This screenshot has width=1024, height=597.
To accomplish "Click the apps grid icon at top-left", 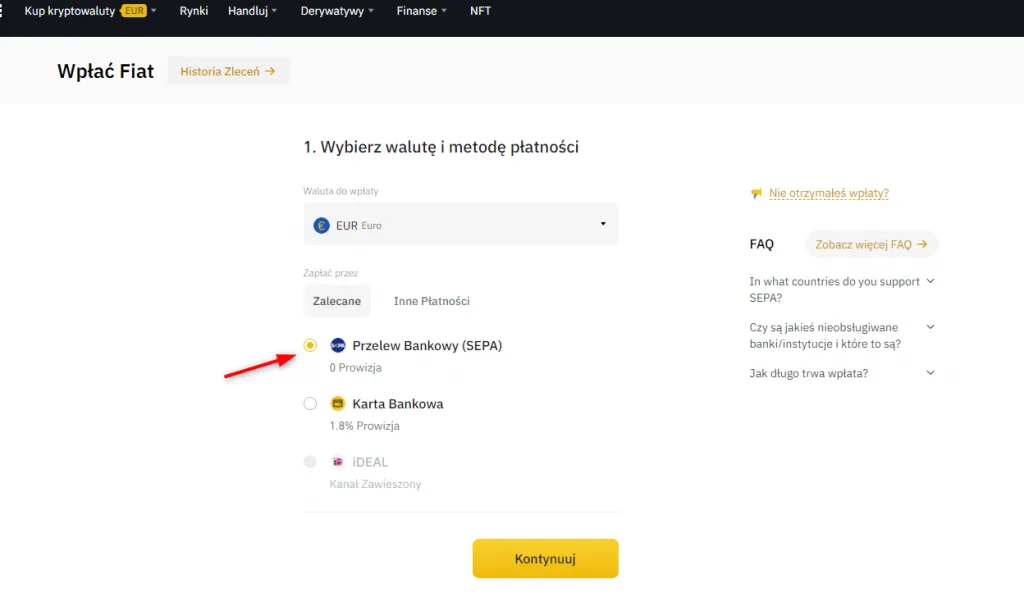I will pos(3,11).
